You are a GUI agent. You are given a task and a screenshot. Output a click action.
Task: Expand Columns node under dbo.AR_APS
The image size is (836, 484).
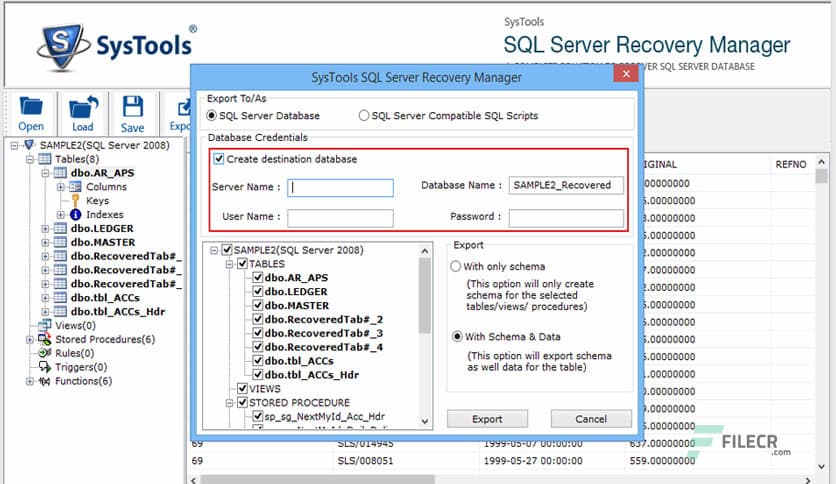[x=61, y=187]
